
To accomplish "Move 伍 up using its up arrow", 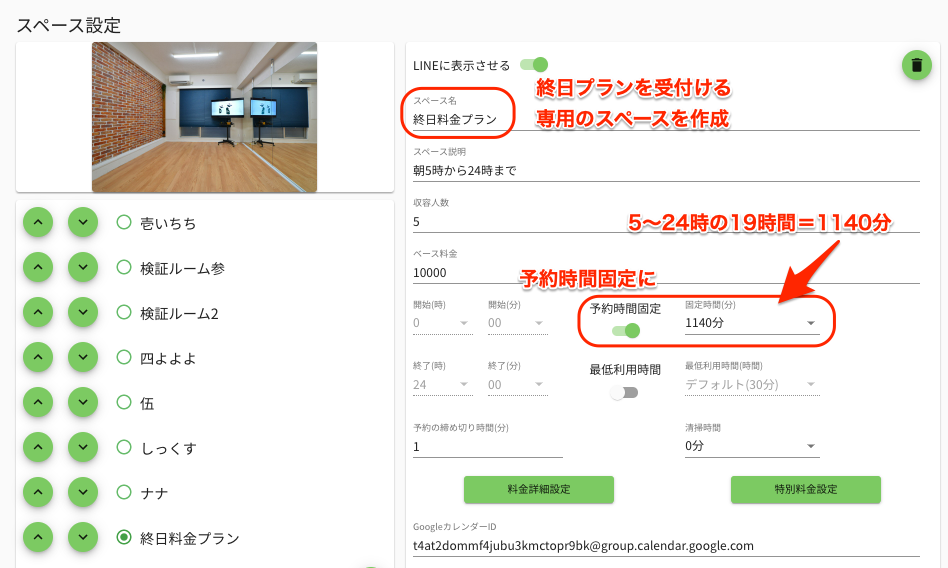I will (x=37, y=403).
